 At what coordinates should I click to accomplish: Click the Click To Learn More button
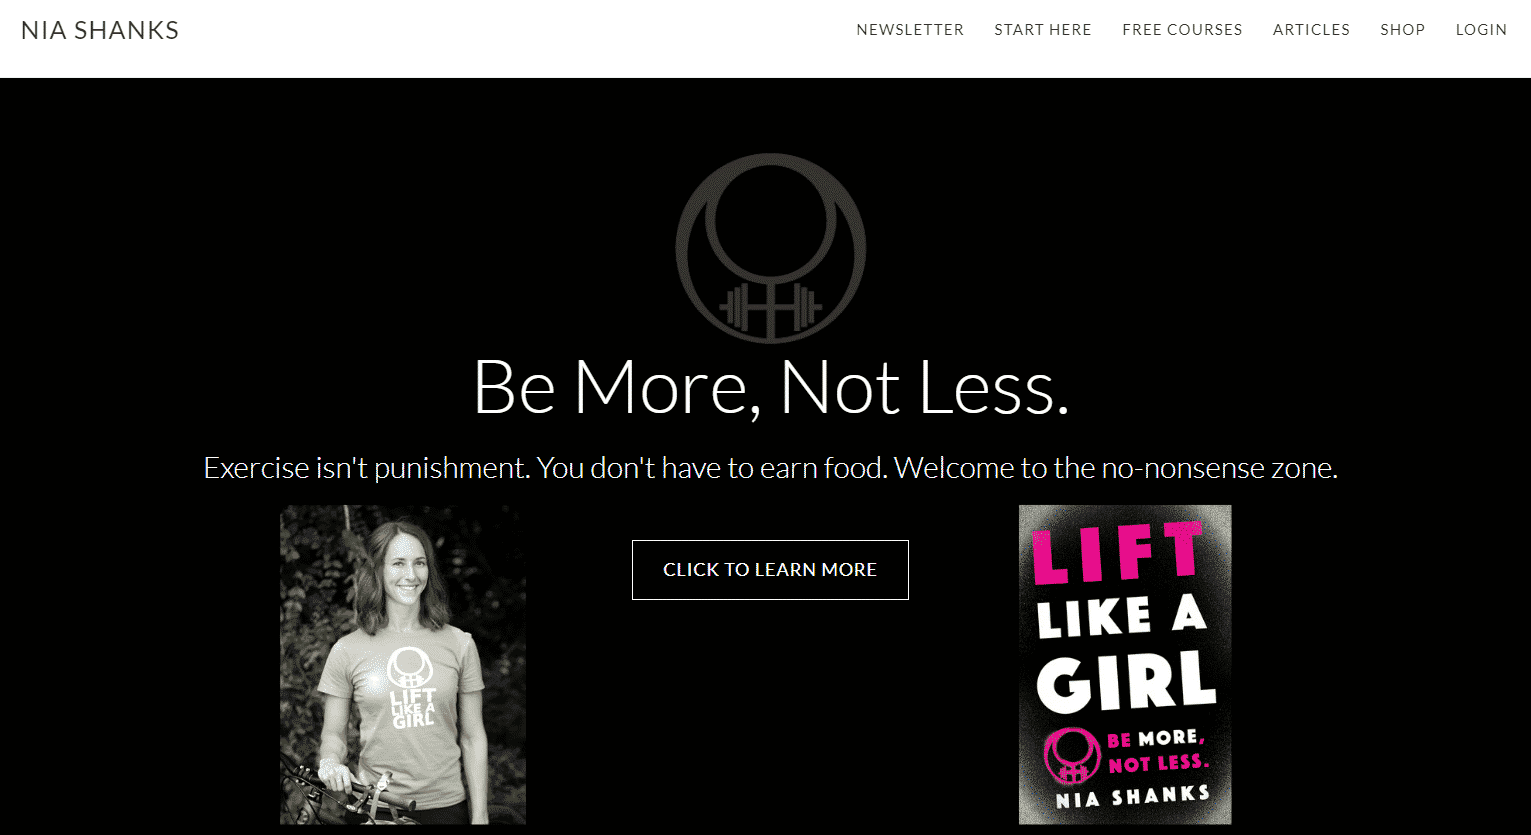[x=770, y=570]
